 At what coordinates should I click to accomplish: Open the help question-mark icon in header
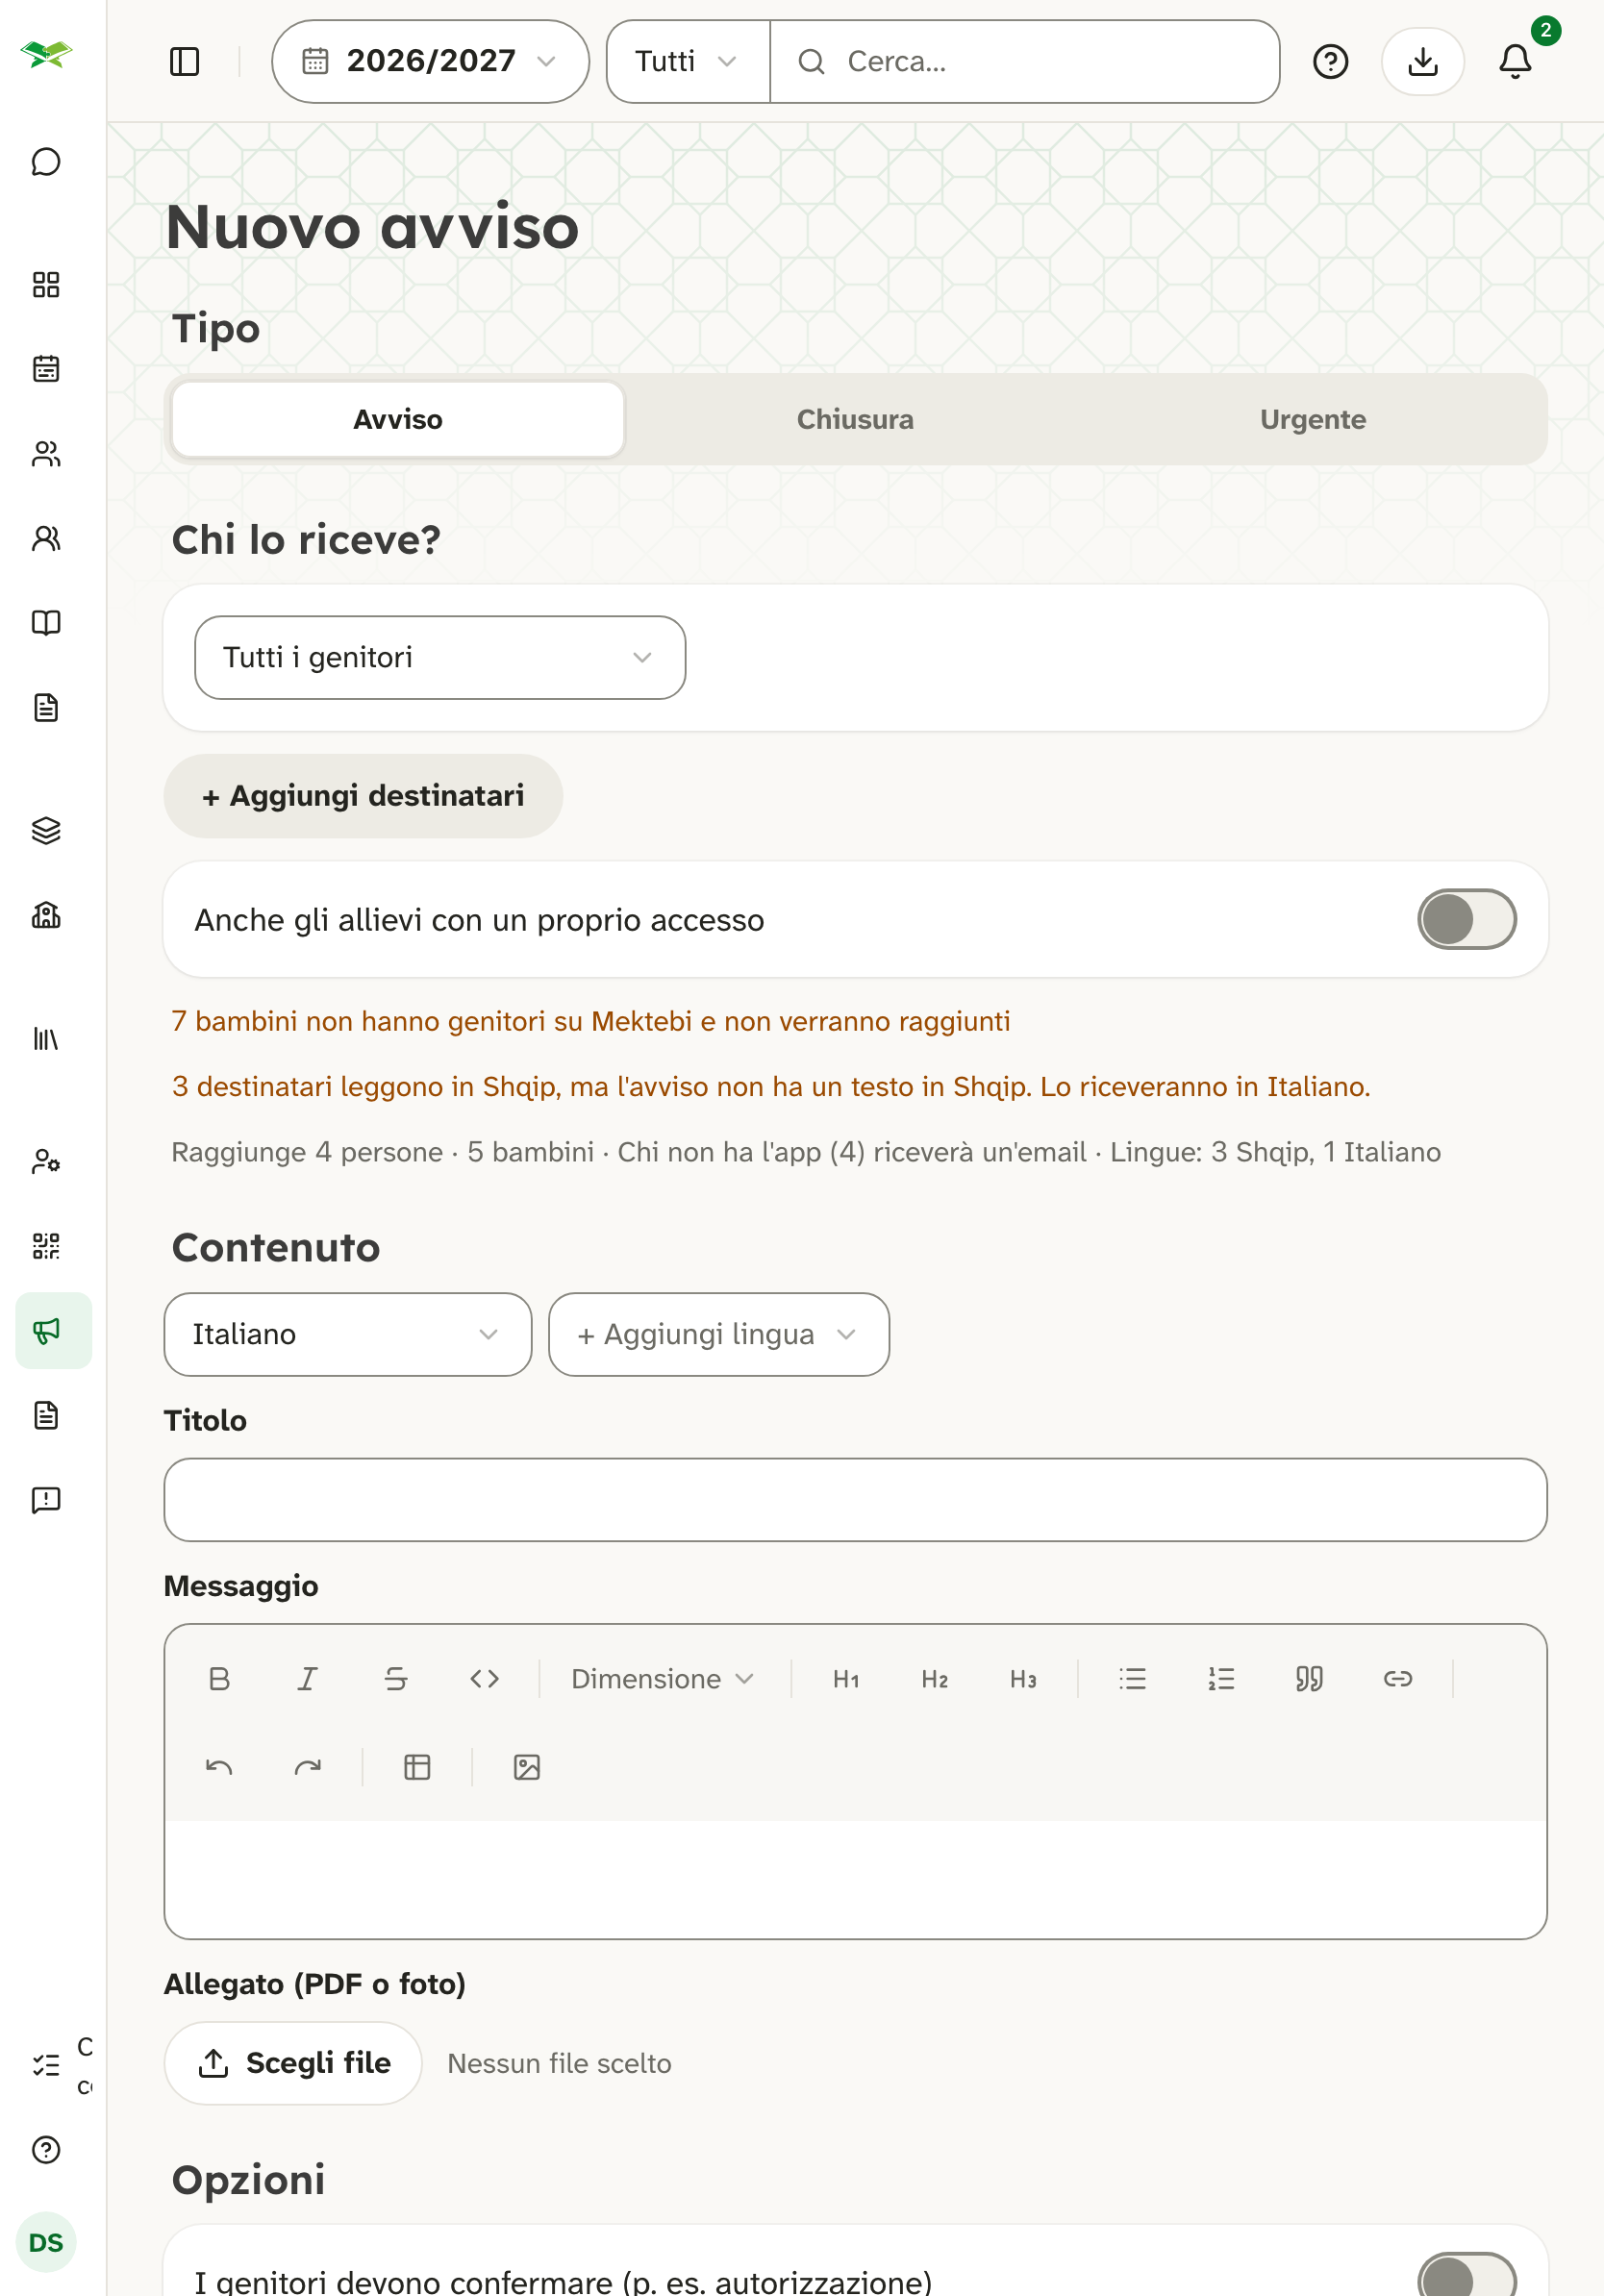(1330, 62)
